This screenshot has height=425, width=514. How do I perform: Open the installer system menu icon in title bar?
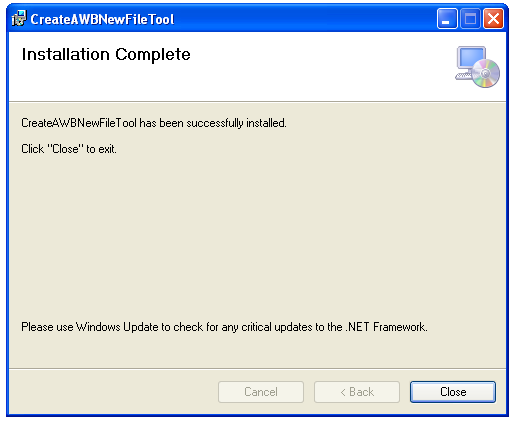(x=19, y=19)
